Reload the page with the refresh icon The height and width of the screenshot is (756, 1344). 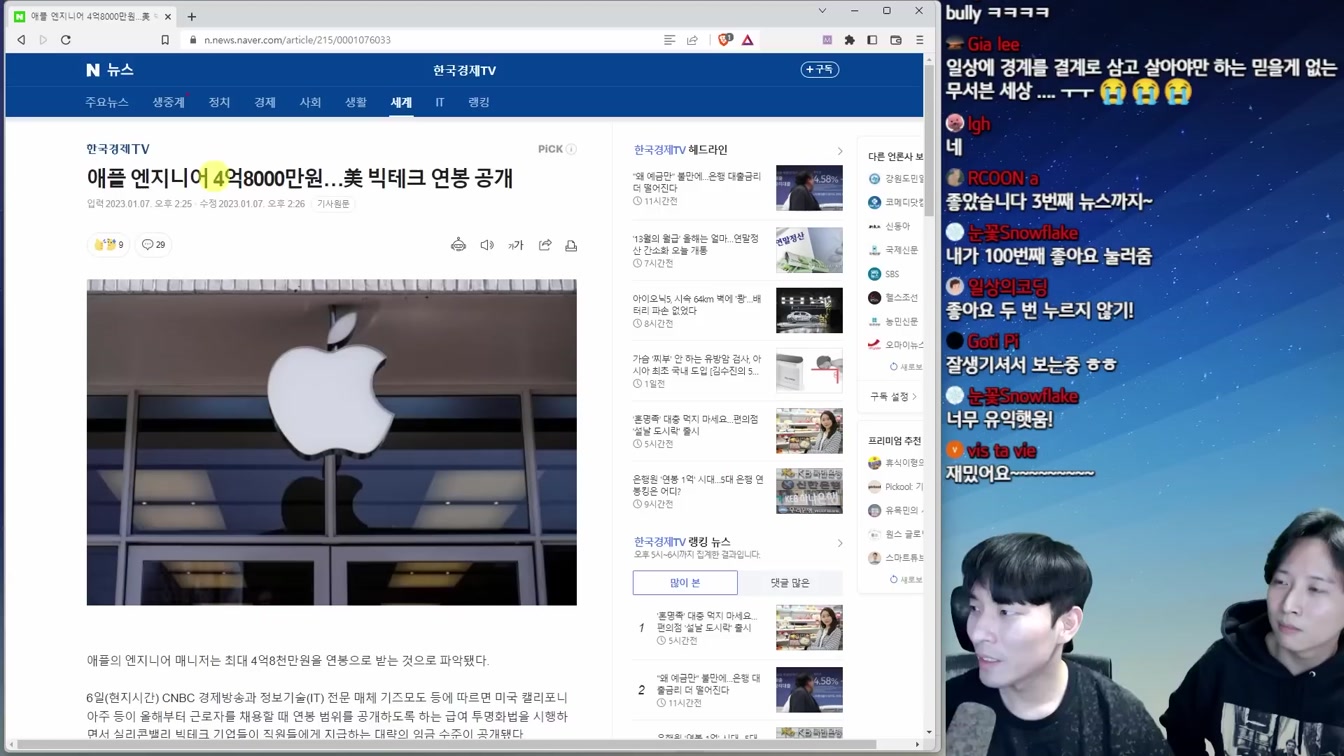[66, 40]
